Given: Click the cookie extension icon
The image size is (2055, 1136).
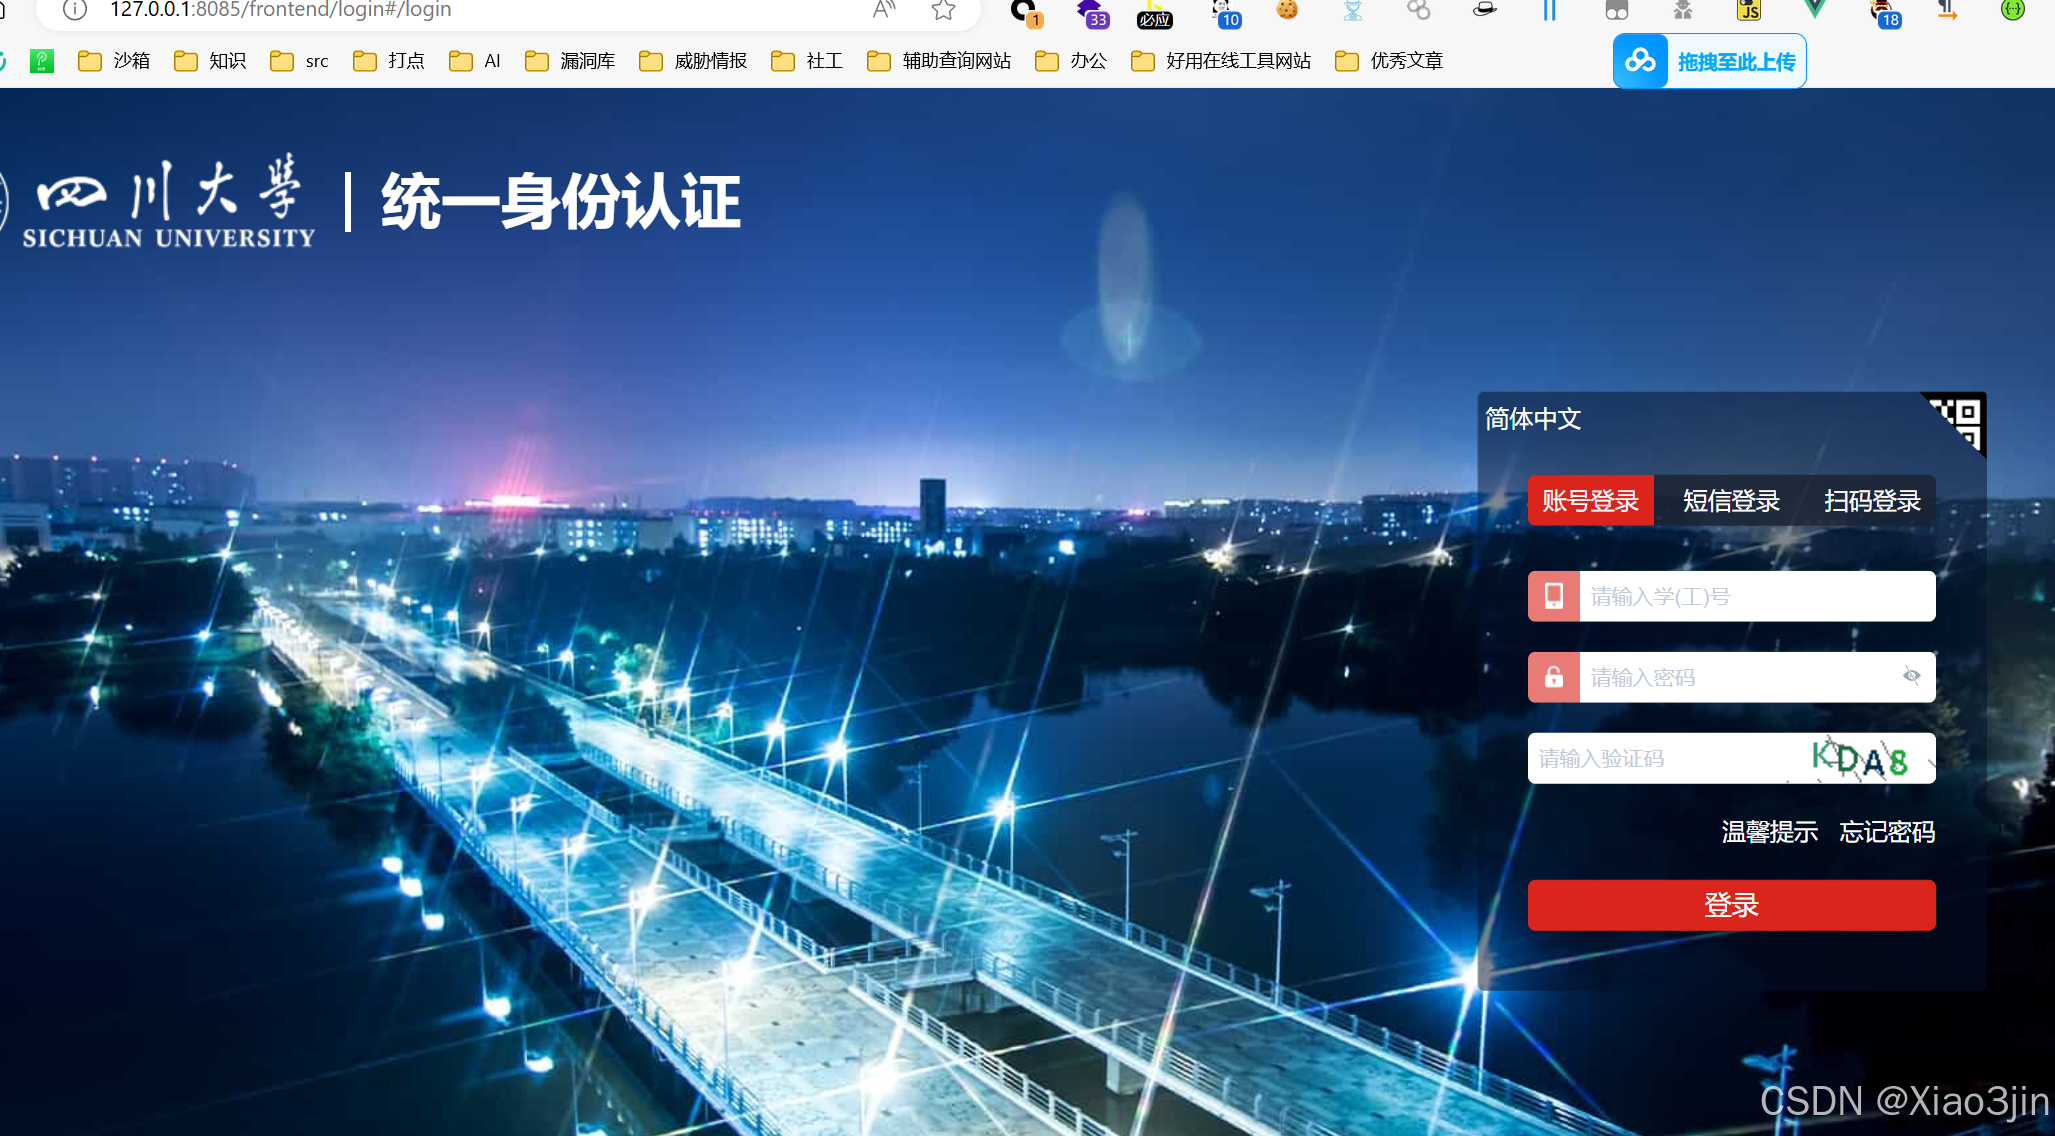Looking at the screenshot, I should pyautogui.click(x=1287, y=10).
